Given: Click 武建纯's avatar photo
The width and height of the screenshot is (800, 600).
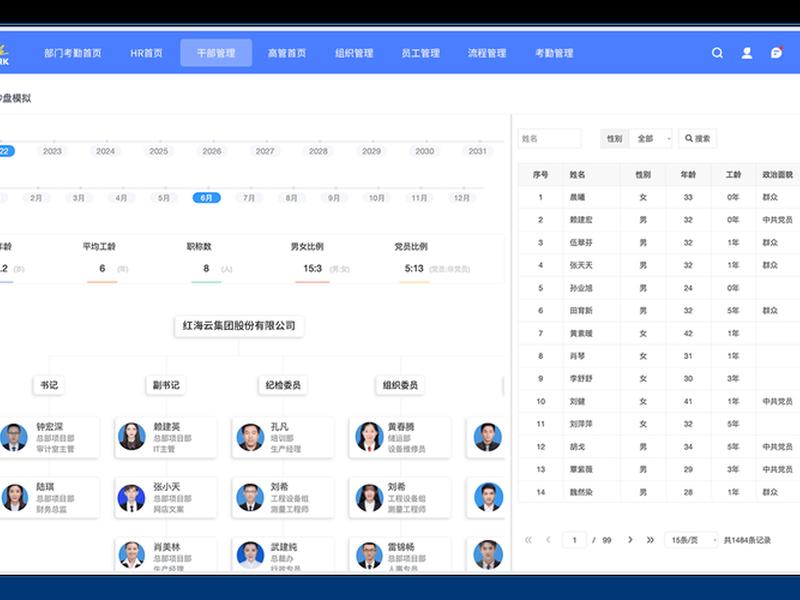Looking at the screenshot, I should coord(250,555).
